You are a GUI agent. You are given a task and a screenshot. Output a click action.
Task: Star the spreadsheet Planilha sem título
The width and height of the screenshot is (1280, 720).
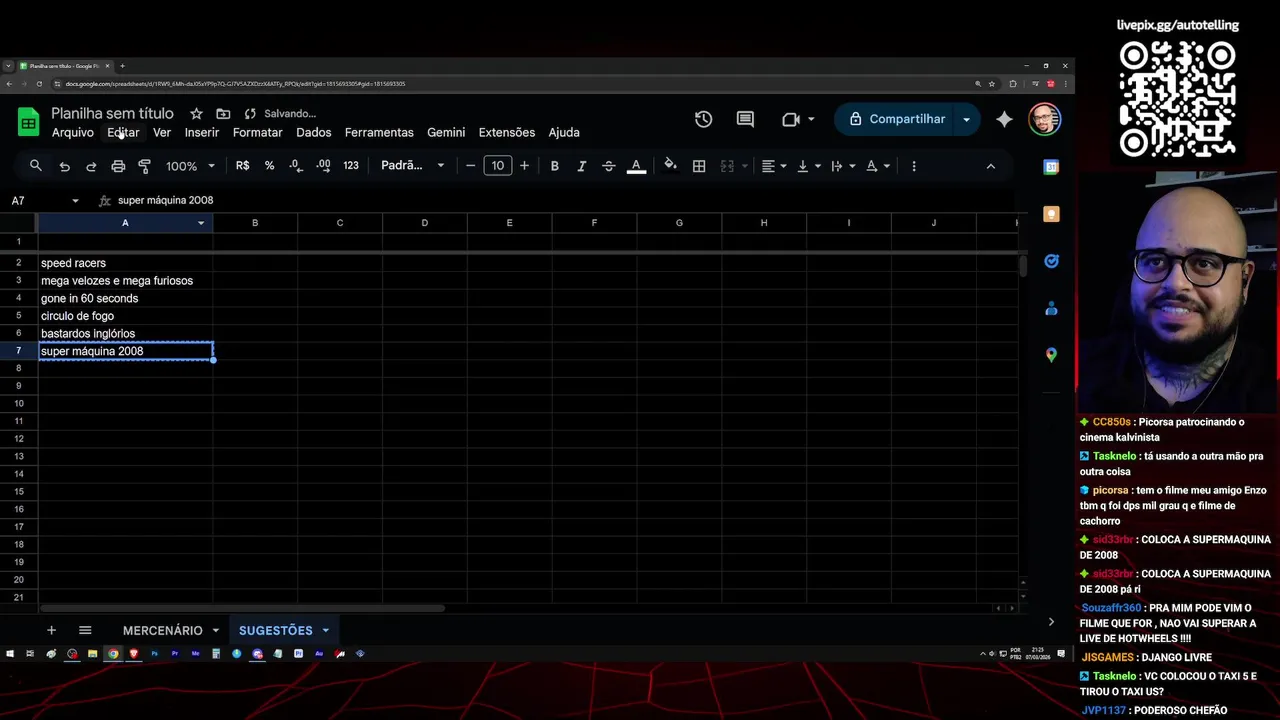[196, 114]
